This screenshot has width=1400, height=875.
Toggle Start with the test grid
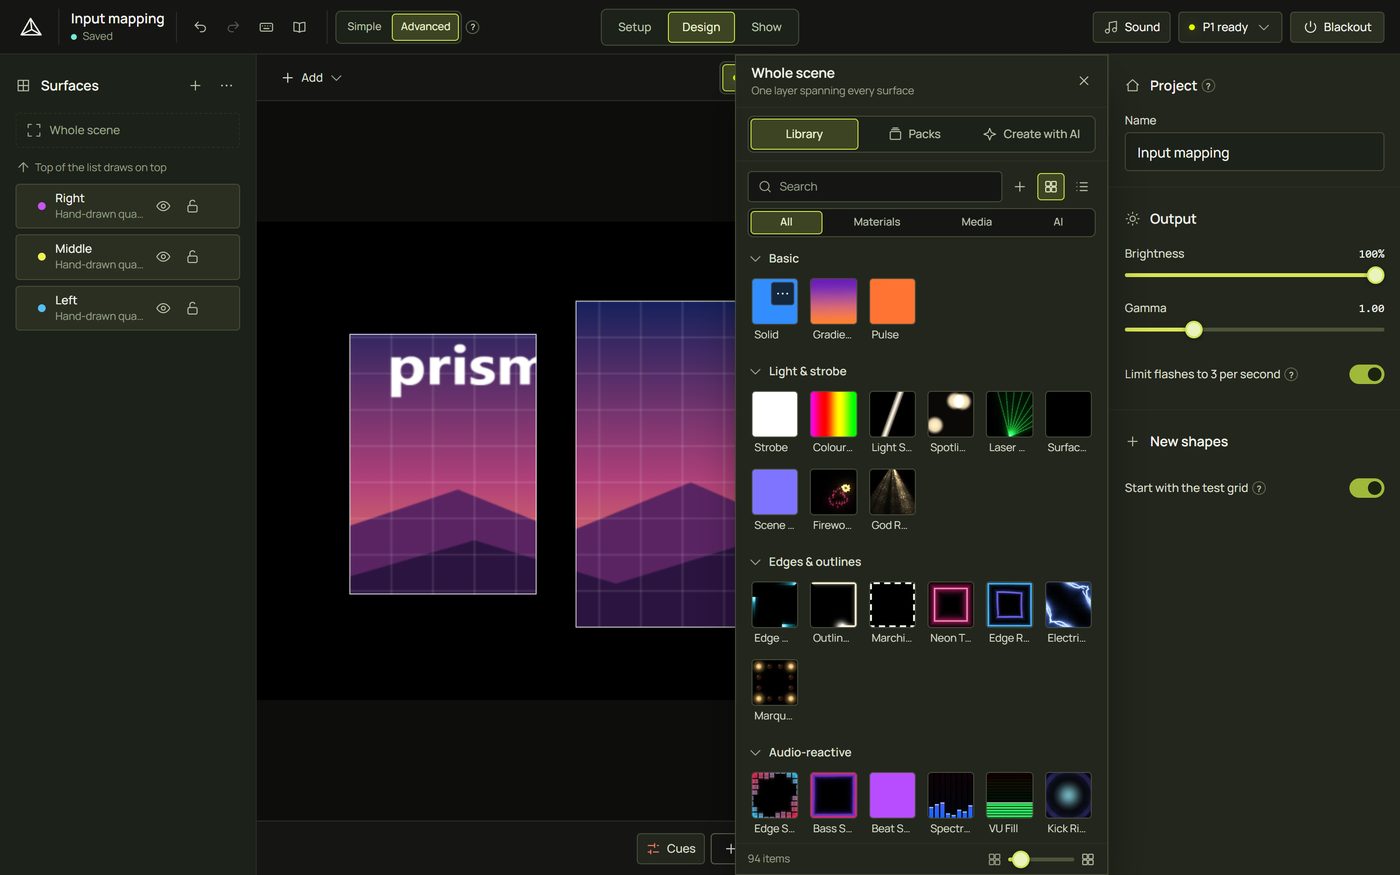(1366, 488)
